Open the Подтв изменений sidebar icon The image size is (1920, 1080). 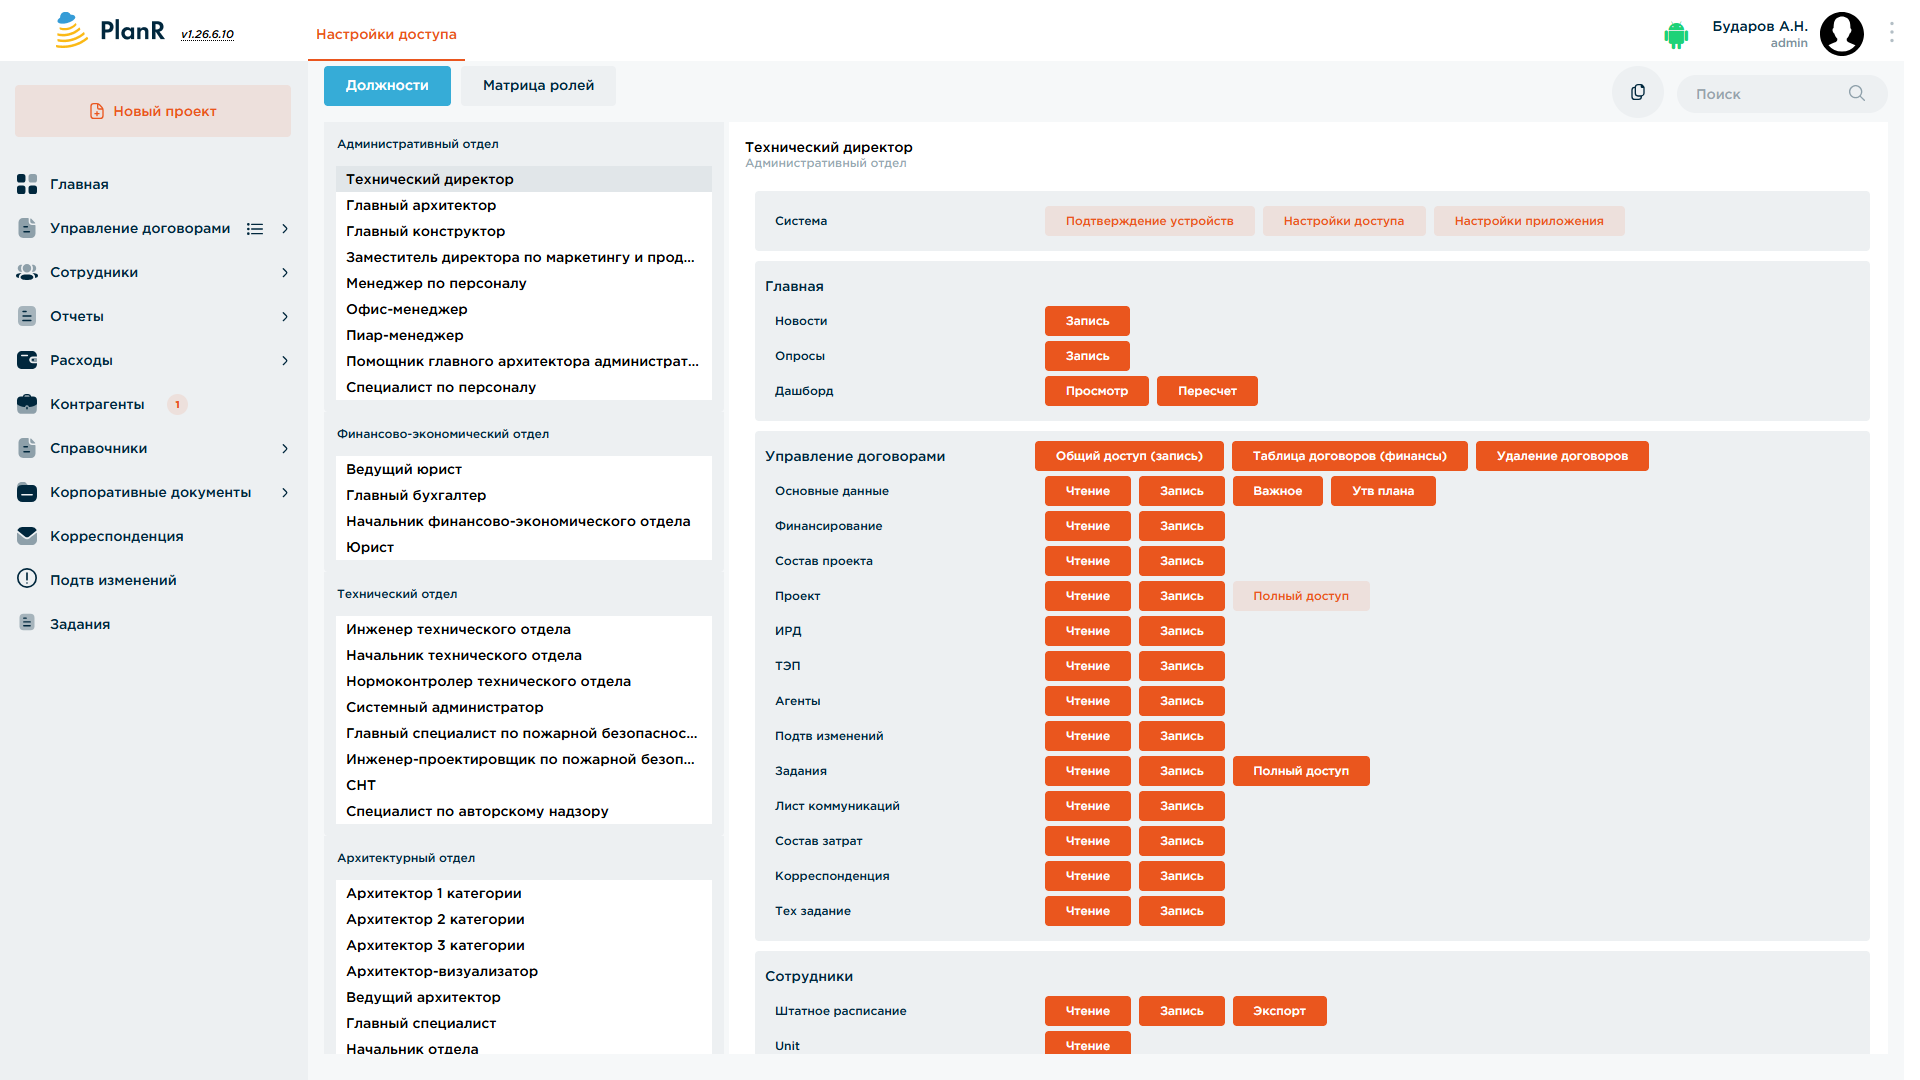point(27,579)
